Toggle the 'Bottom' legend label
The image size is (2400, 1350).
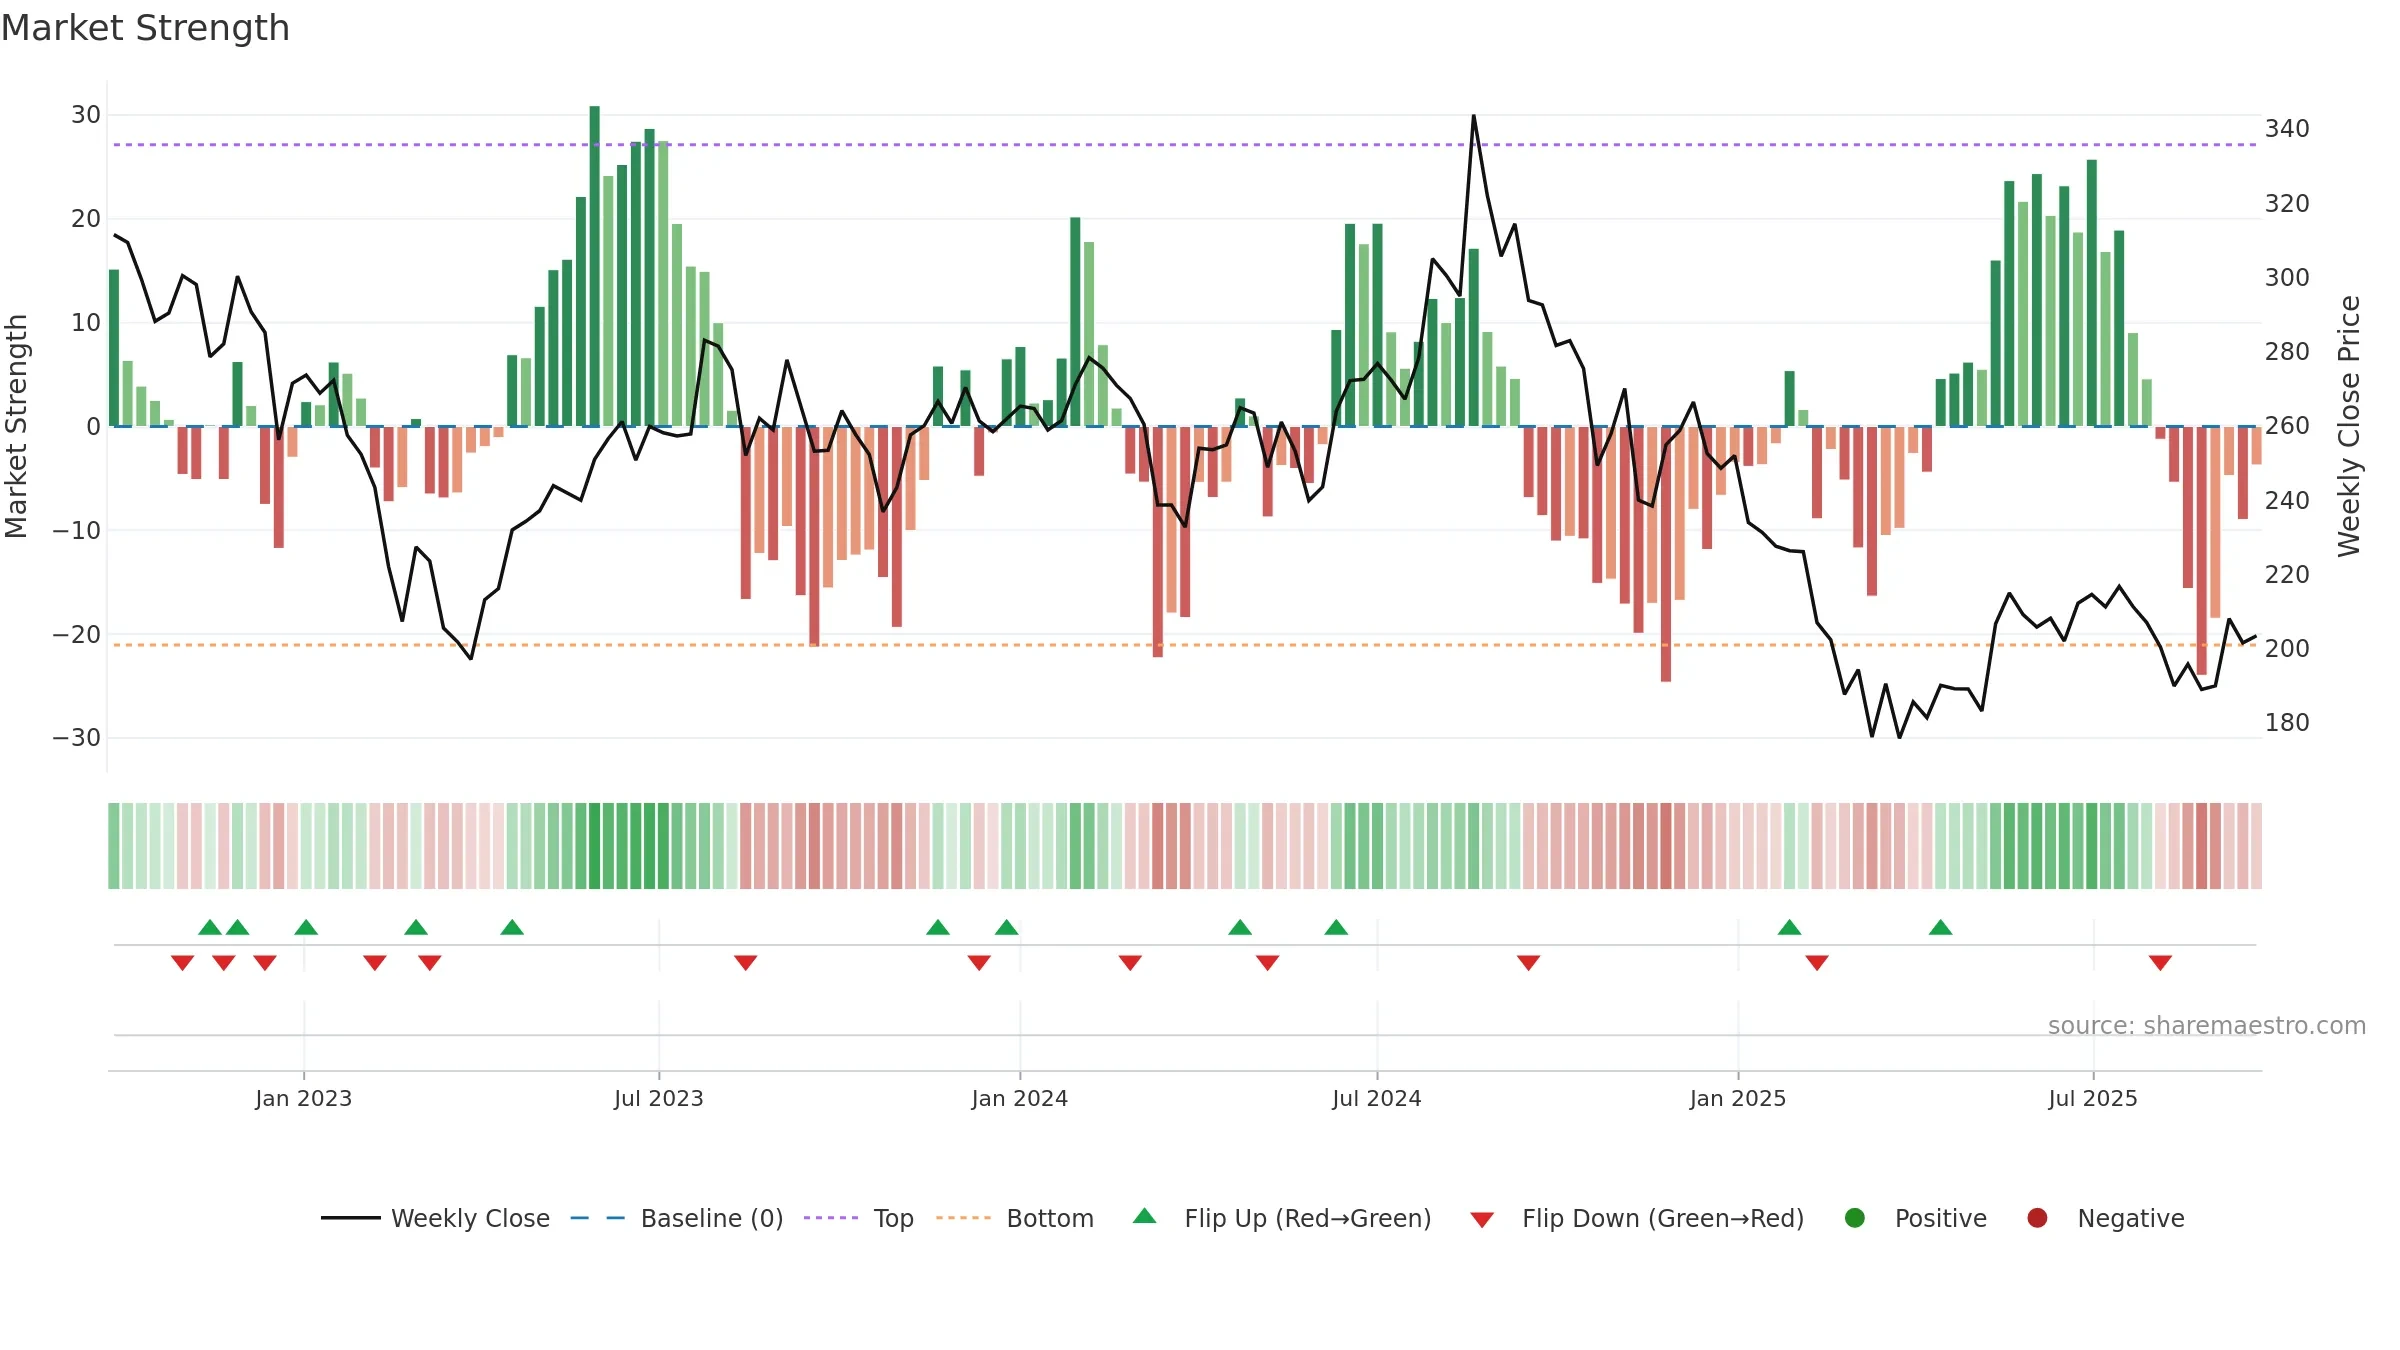[x=1050, y=1218]
